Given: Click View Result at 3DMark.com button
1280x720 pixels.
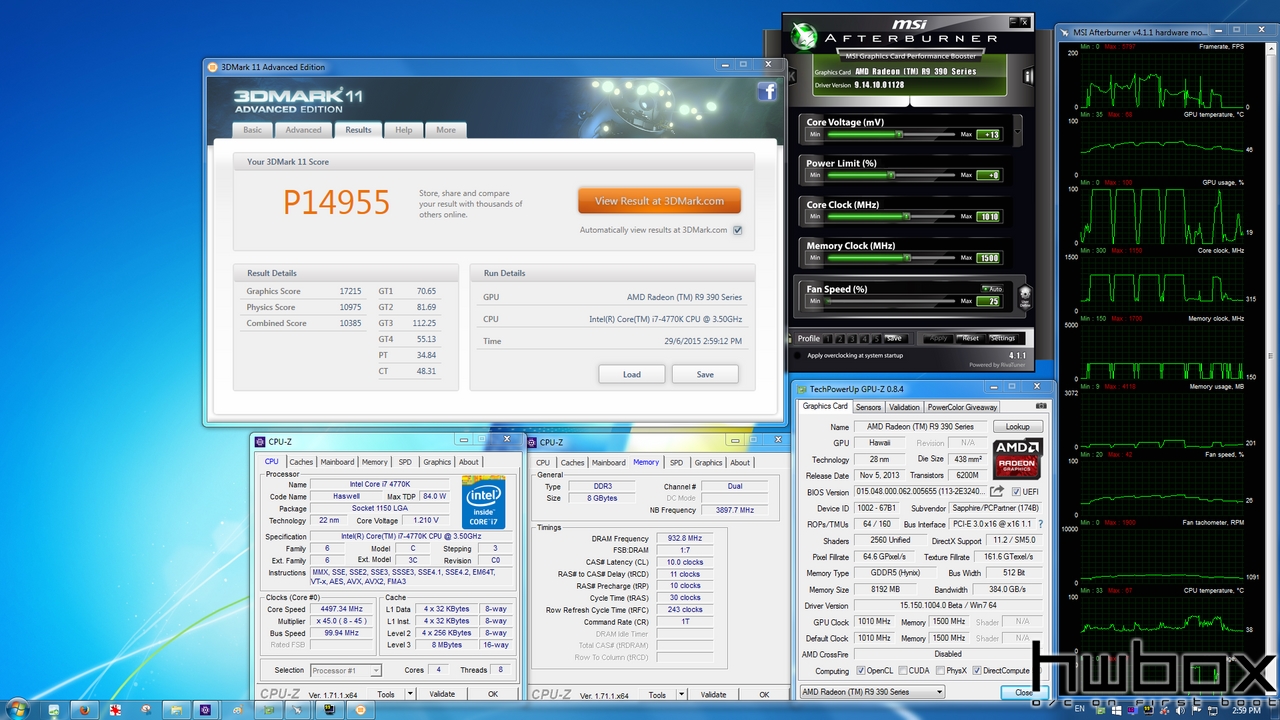Looking at the screenshot, I should click(659, 200).
